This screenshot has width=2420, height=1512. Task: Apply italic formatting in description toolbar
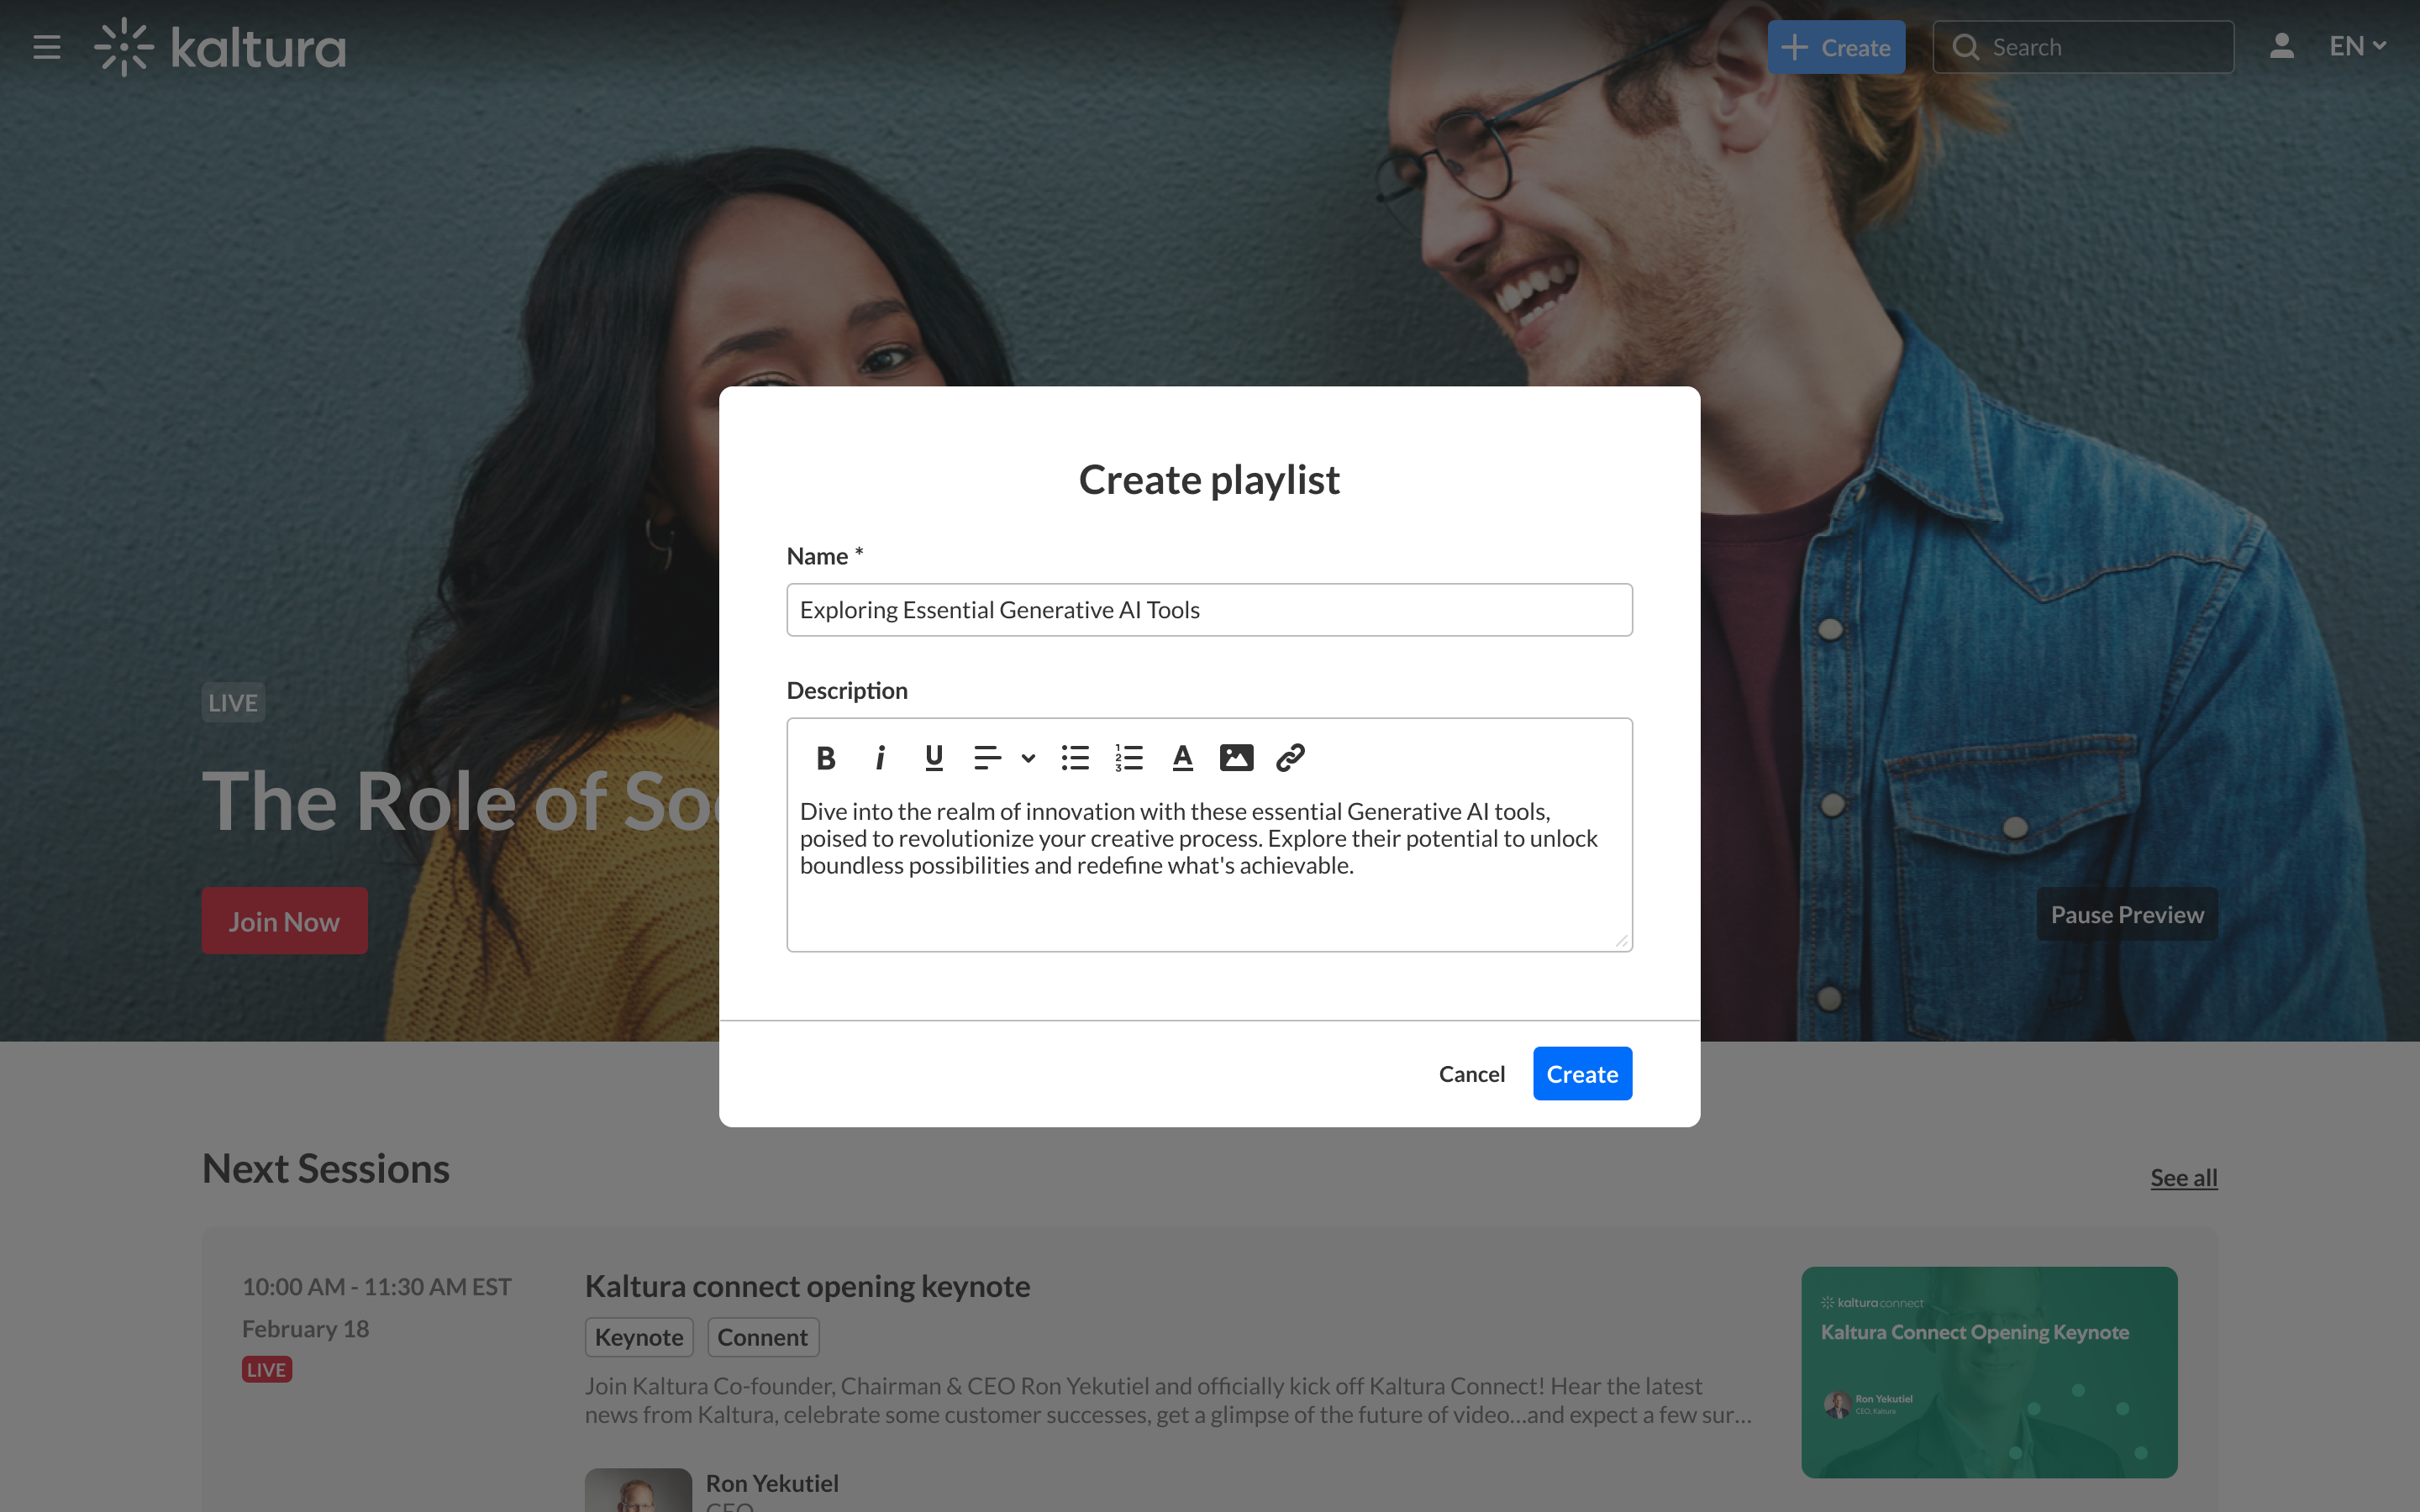coord(880,758)
